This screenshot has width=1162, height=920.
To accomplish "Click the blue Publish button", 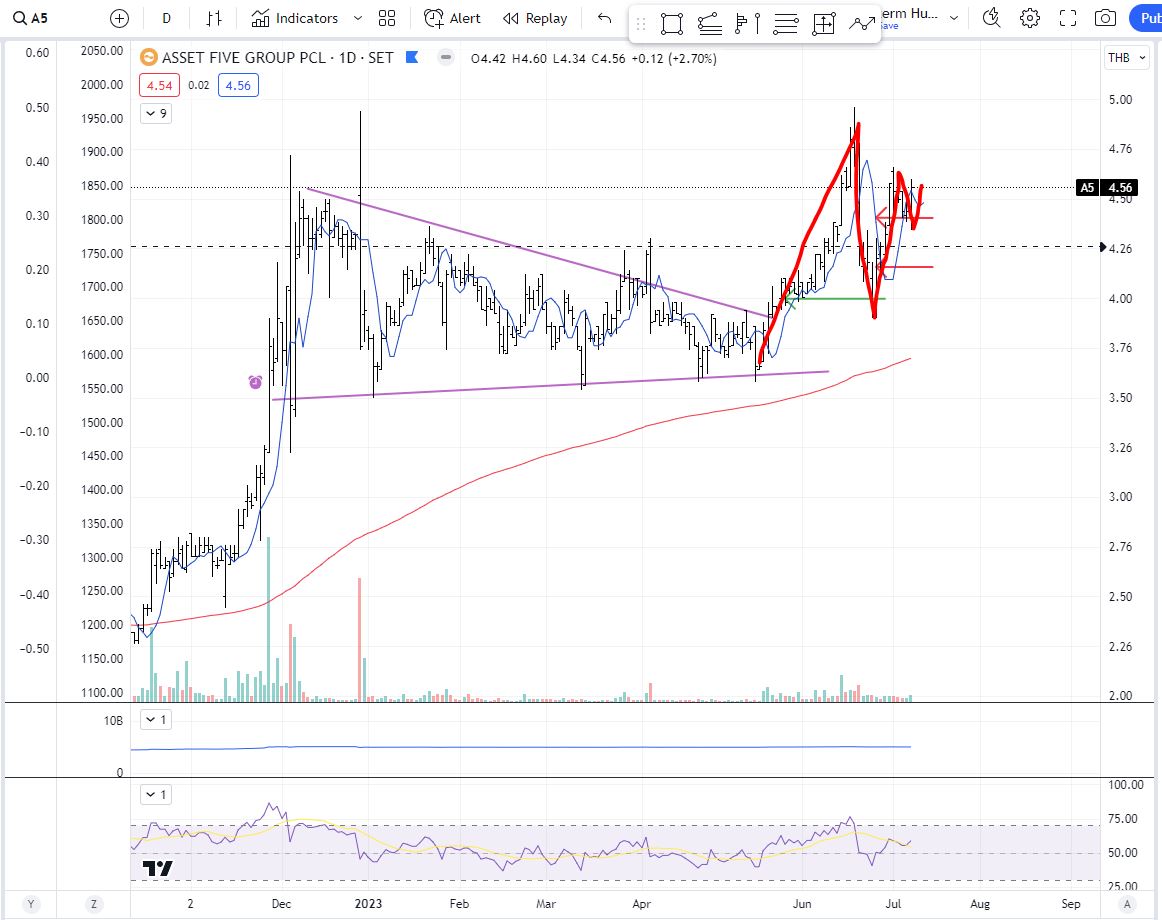I will (x=1146, y=19).
